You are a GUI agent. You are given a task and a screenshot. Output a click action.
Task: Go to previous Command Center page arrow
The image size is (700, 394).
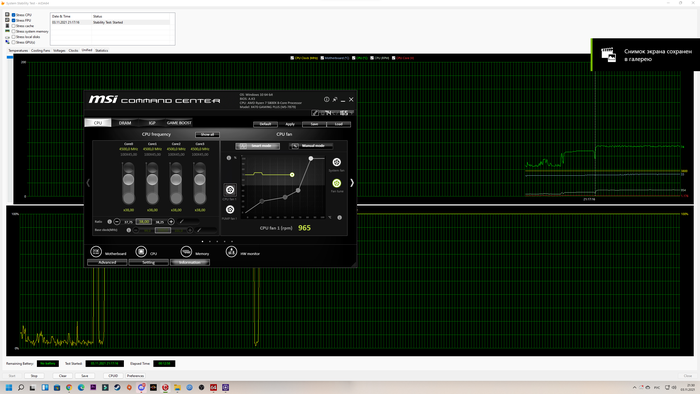88,182
